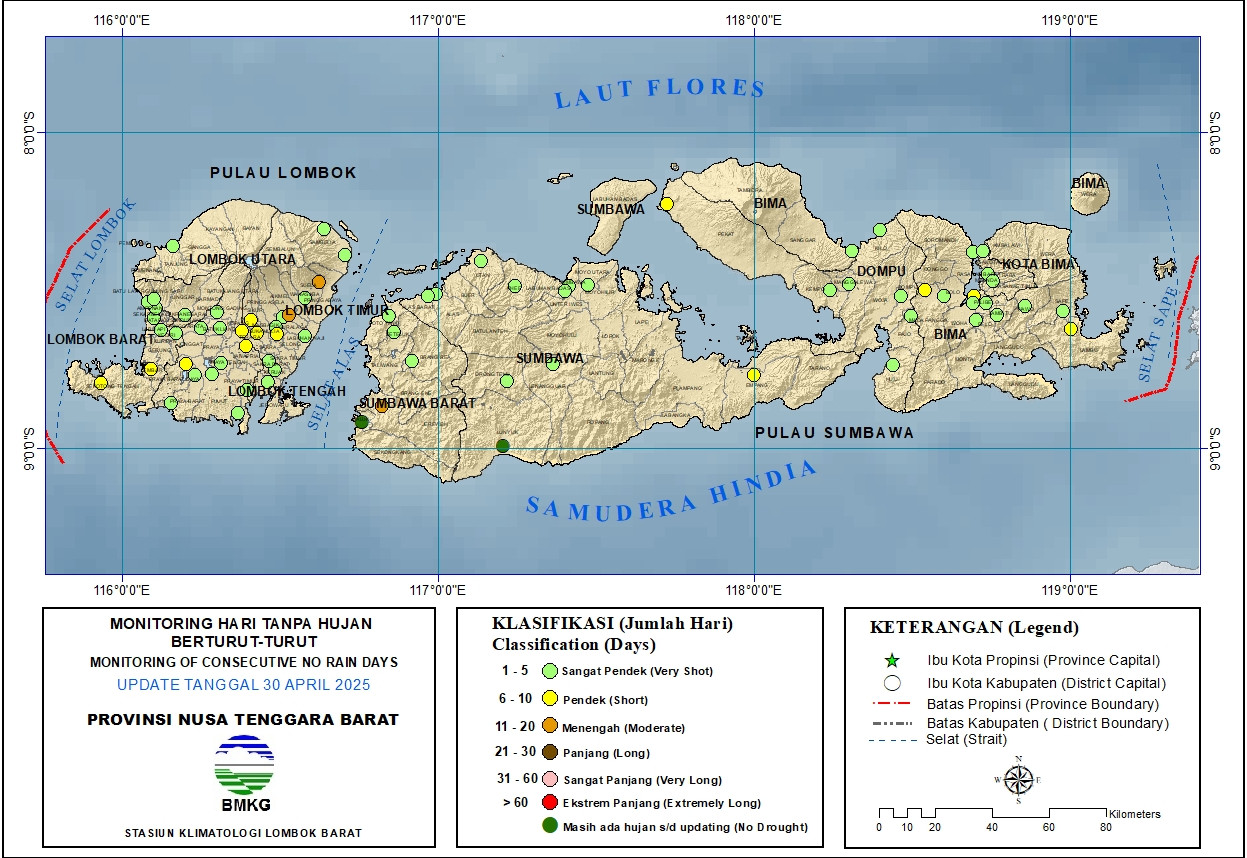Click the 'PULAU LOMBOK' island label

(283, 173)
